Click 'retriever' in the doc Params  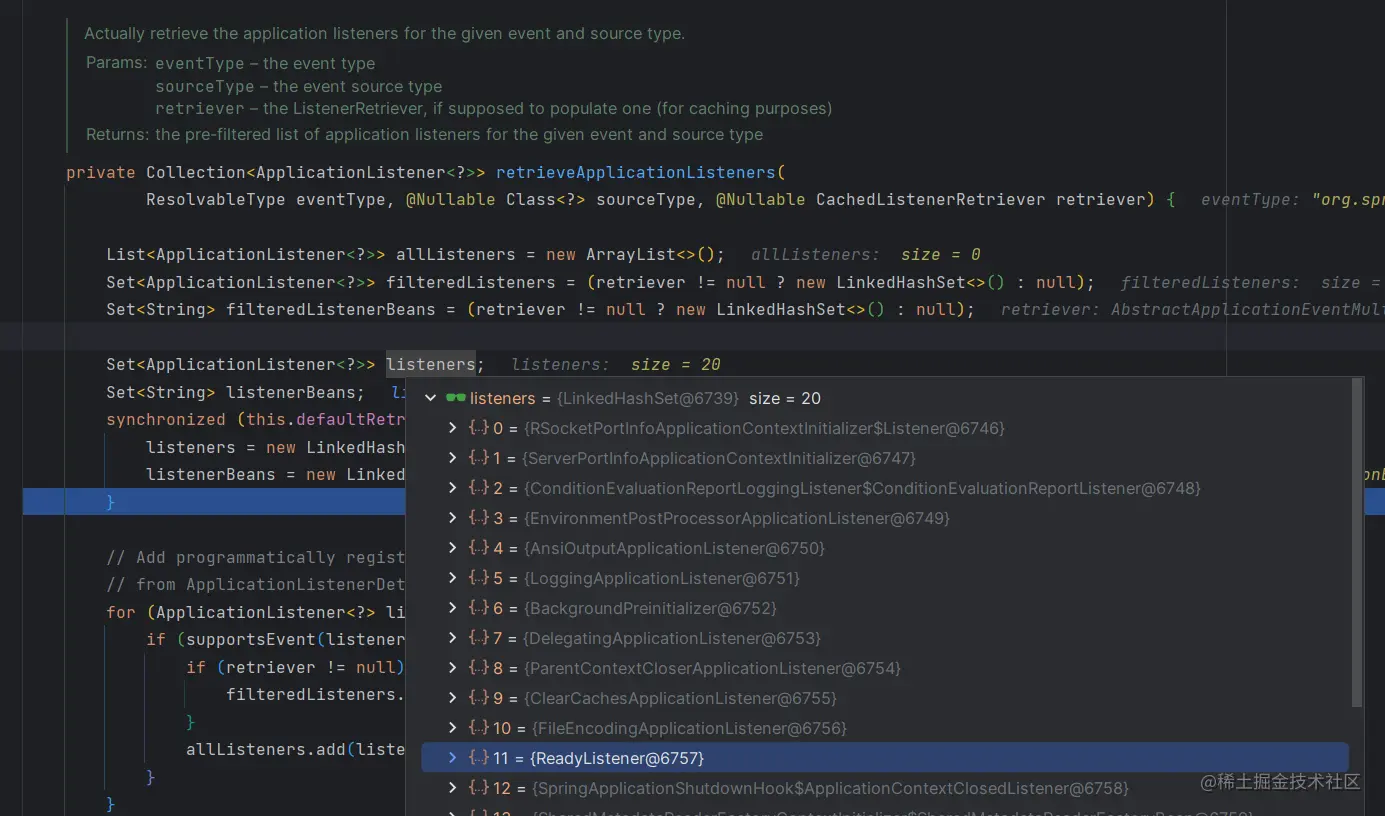pos(200,108)
